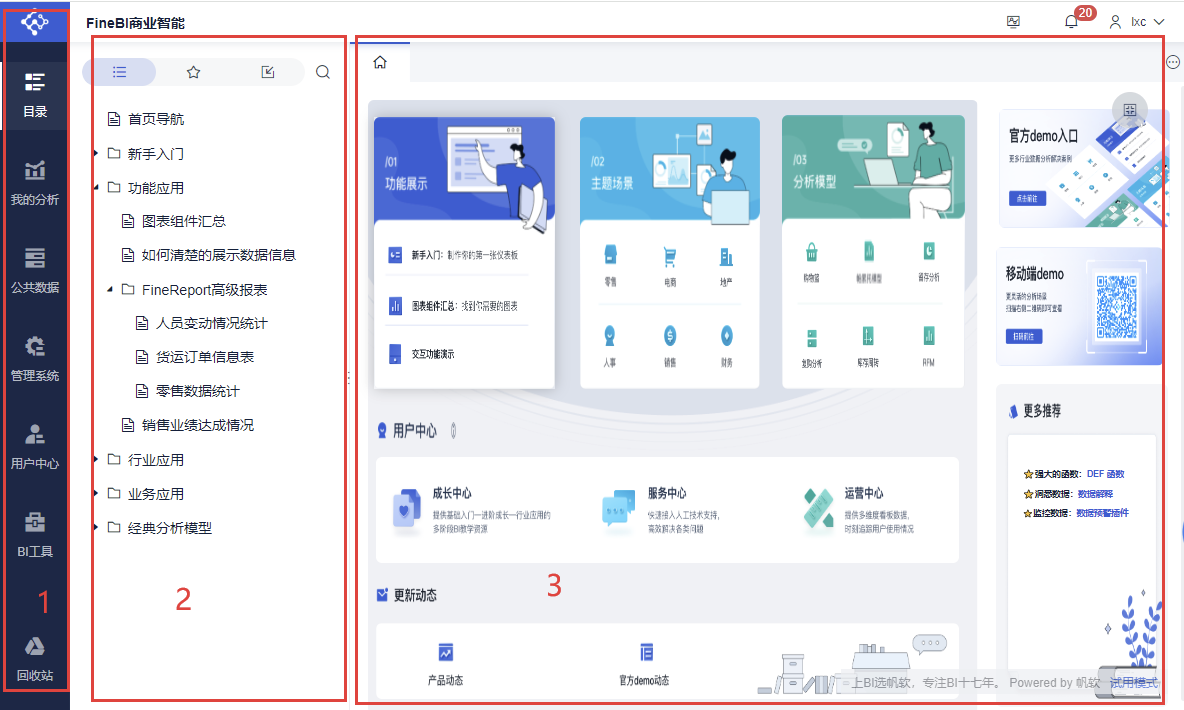This screenshot has height=710, width=1184.
Task: Open the 成长中心 card
Action: pos(473,510)
